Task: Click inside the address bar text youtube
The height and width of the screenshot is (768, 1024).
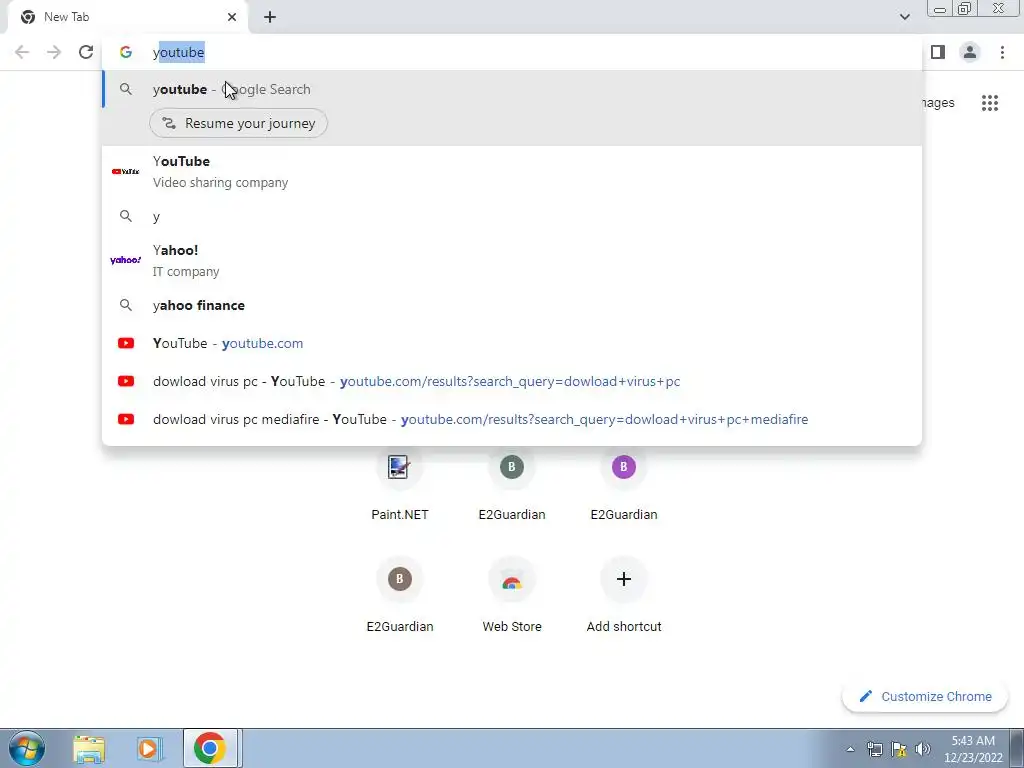Action: pos(179,52)
